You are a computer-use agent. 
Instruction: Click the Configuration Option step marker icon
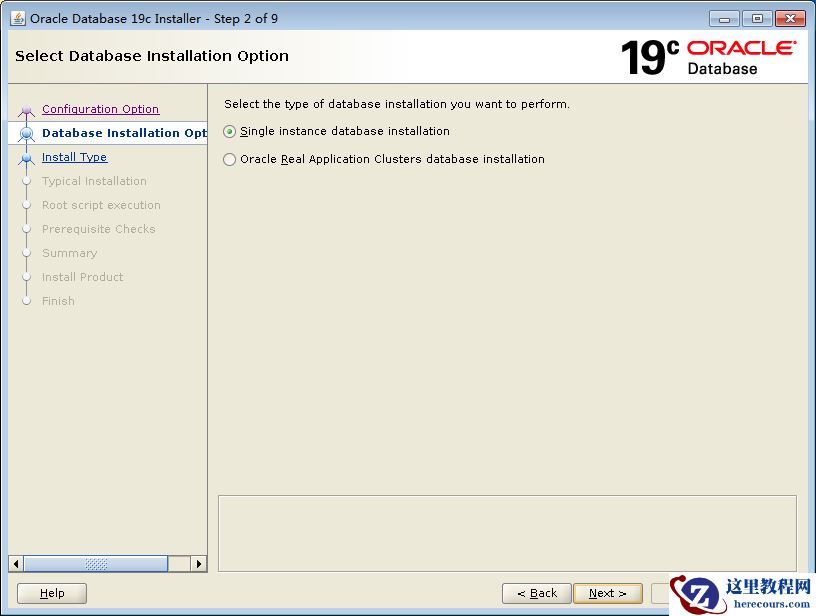(26, 110)
